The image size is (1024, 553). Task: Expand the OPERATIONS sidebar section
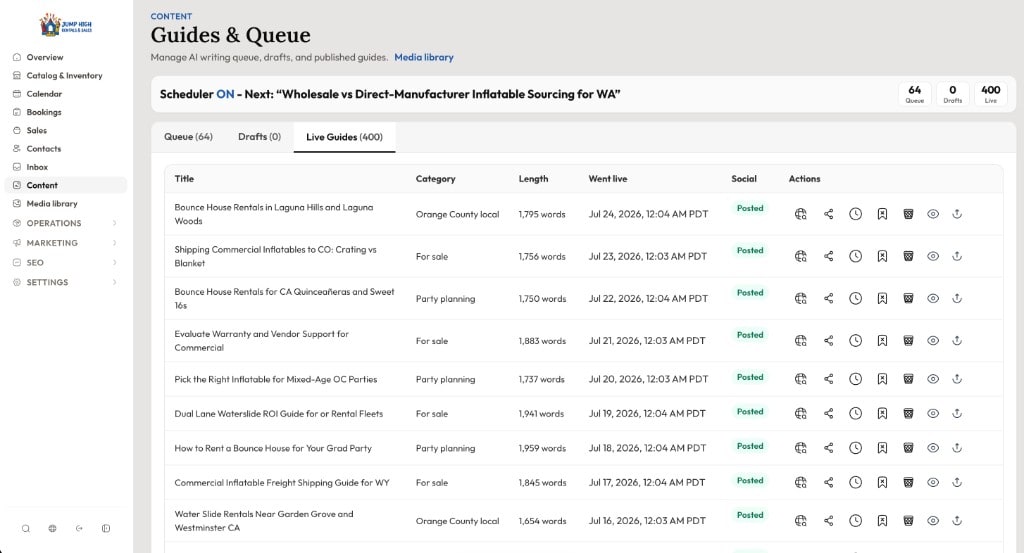click(65, 223)
